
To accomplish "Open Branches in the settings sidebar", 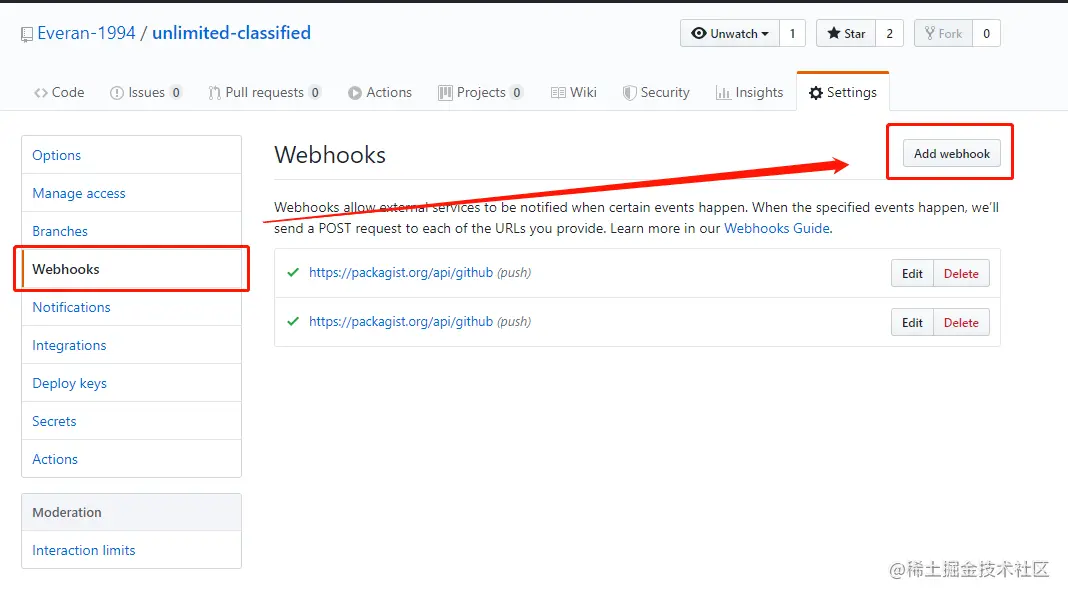I will pos(131,232).
